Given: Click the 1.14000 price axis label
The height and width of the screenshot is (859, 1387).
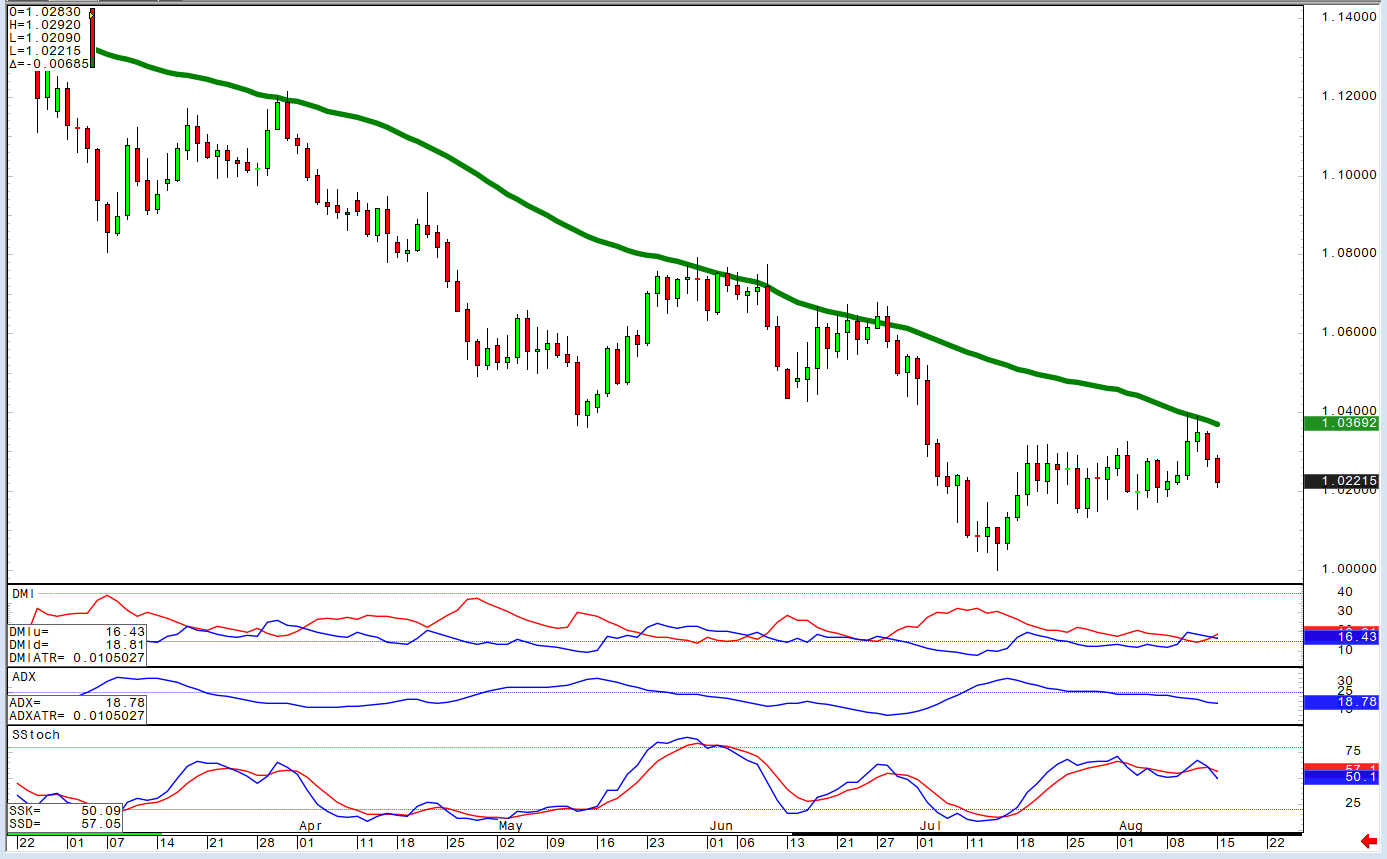Looking at the screenshot, I should [x=1349, y=18].
